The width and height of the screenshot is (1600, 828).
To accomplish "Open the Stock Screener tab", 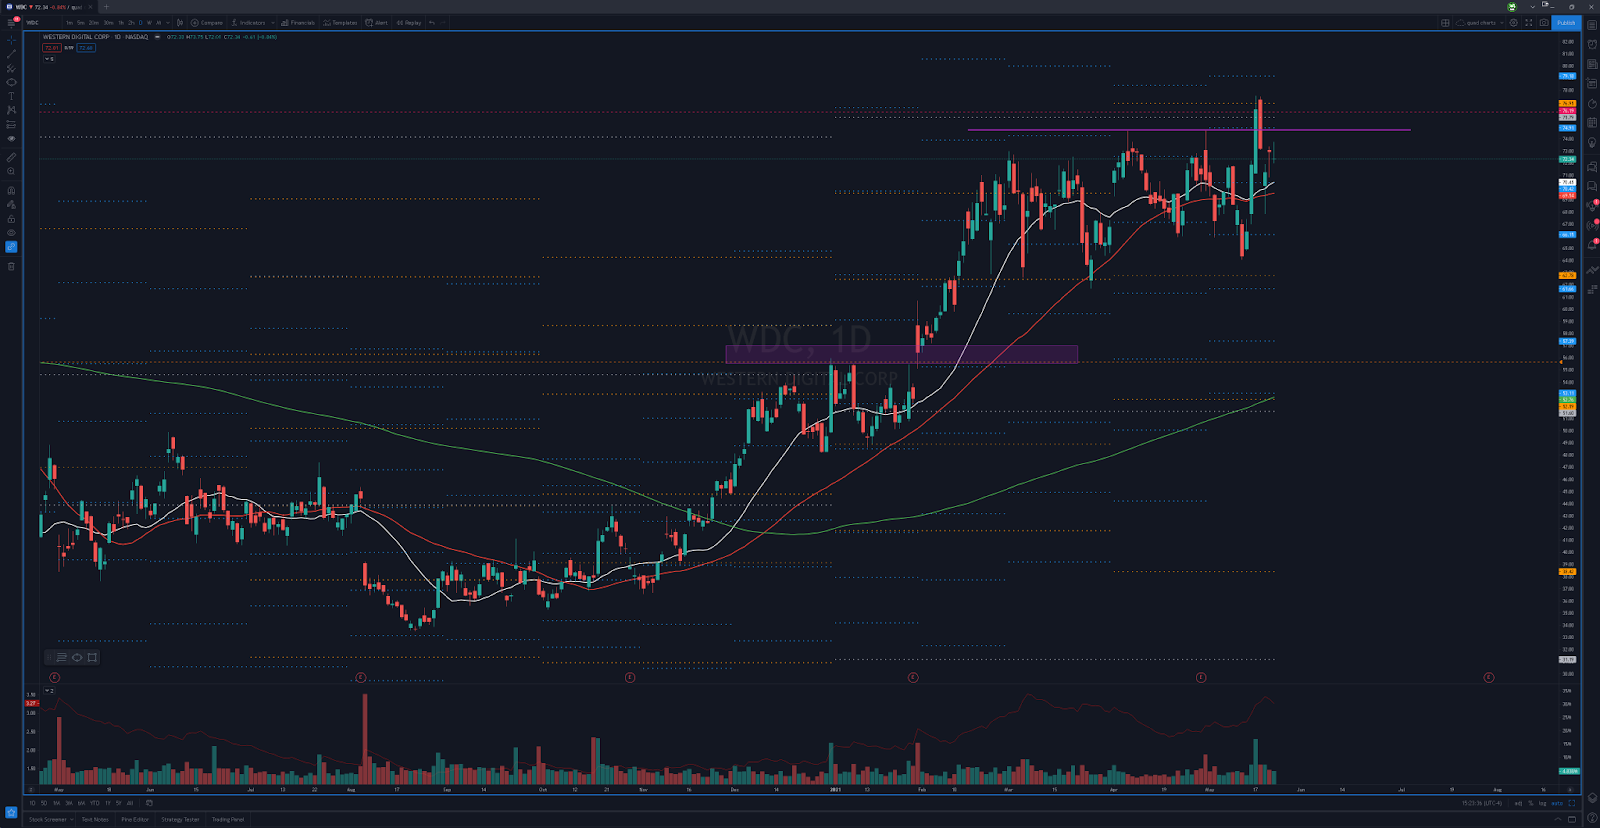I will click(48, 819).
